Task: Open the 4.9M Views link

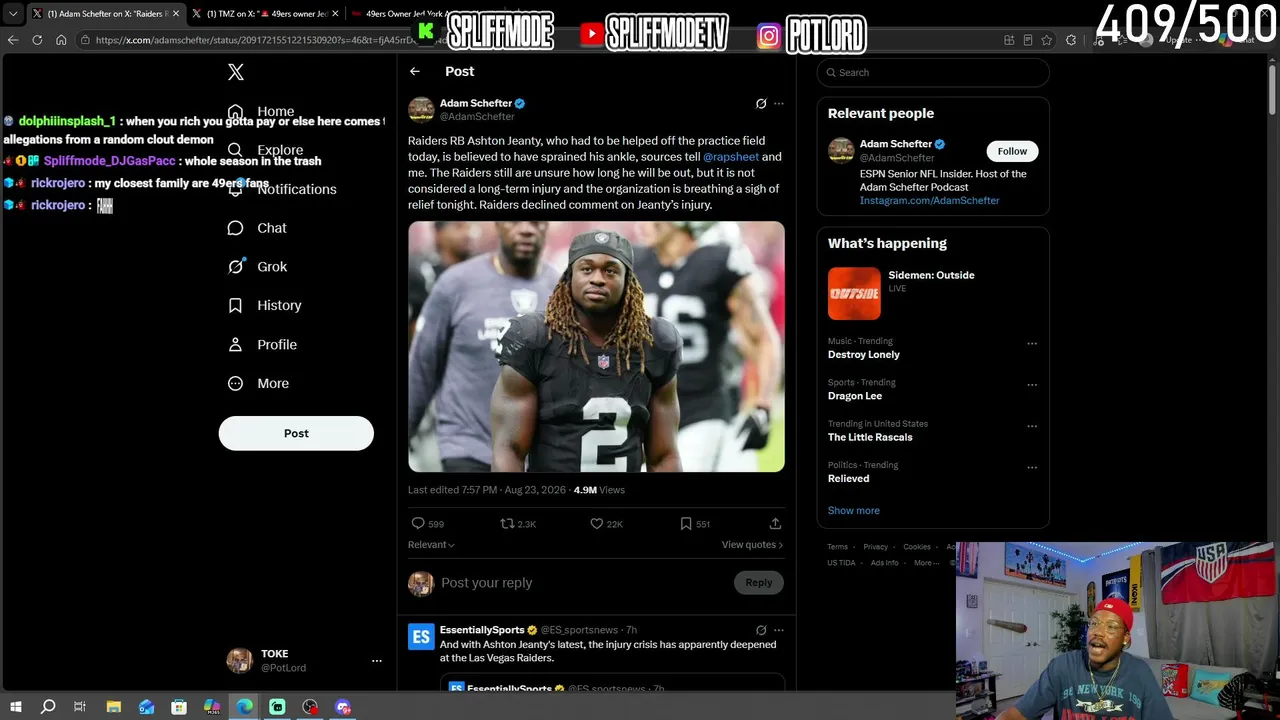Action: pos(599,490)
